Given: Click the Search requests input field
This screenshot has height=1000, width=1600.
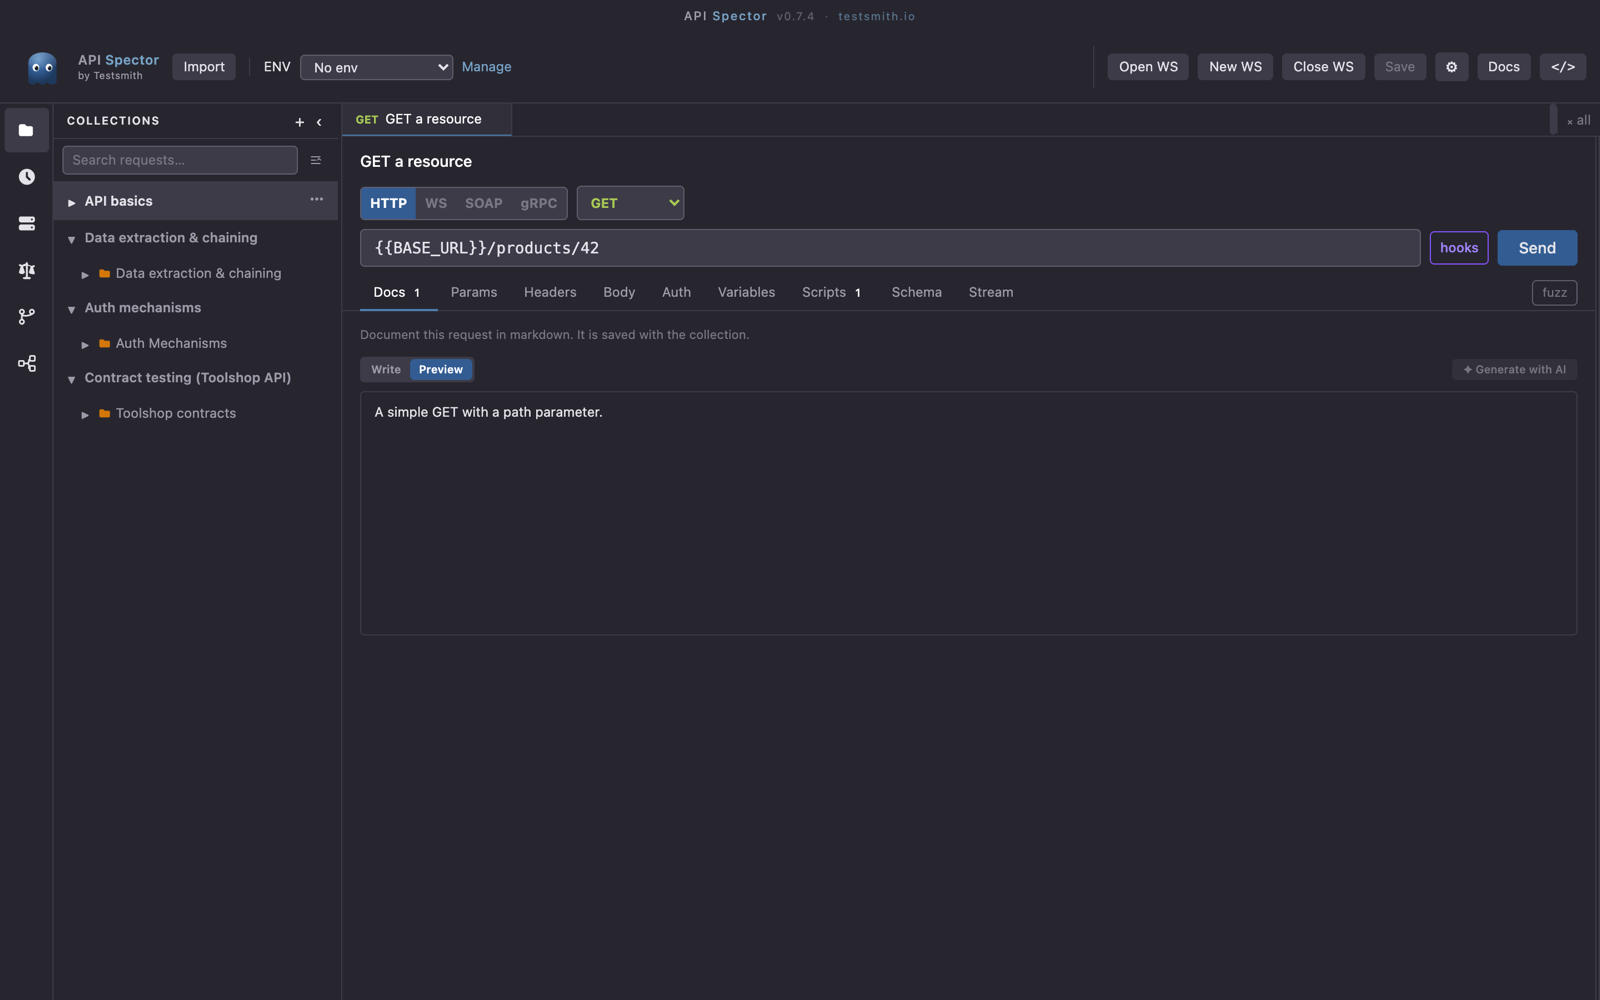Looking at the screenshot, I should pyautogui.click(x=180, y=160).
